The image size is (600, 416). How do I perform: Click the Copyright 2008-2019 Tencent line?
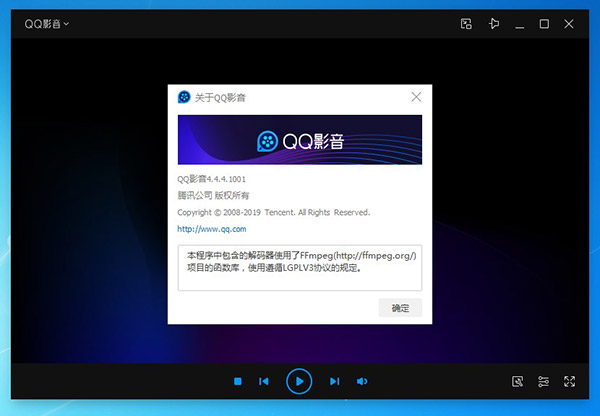click(274, 212)
